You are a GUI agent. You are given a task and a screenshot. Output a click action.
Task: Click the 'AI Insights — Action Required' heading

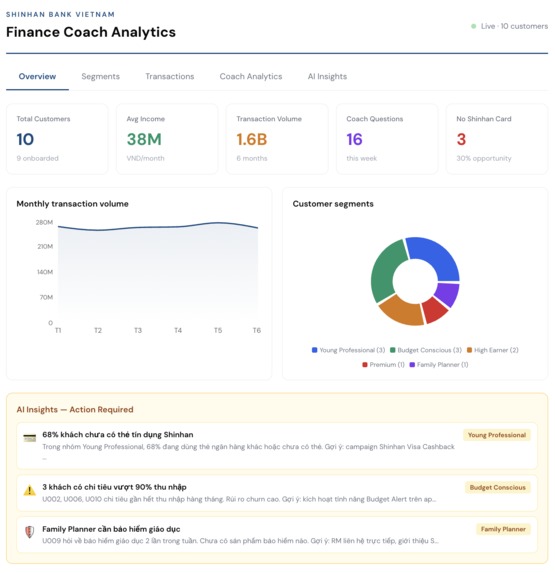pyautogui.click(x=75, y=409)
